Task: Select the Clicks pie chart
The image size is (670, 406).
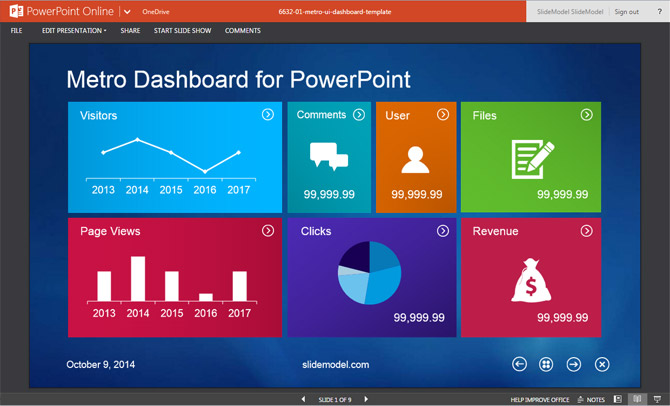Action: tap(370, 273)
